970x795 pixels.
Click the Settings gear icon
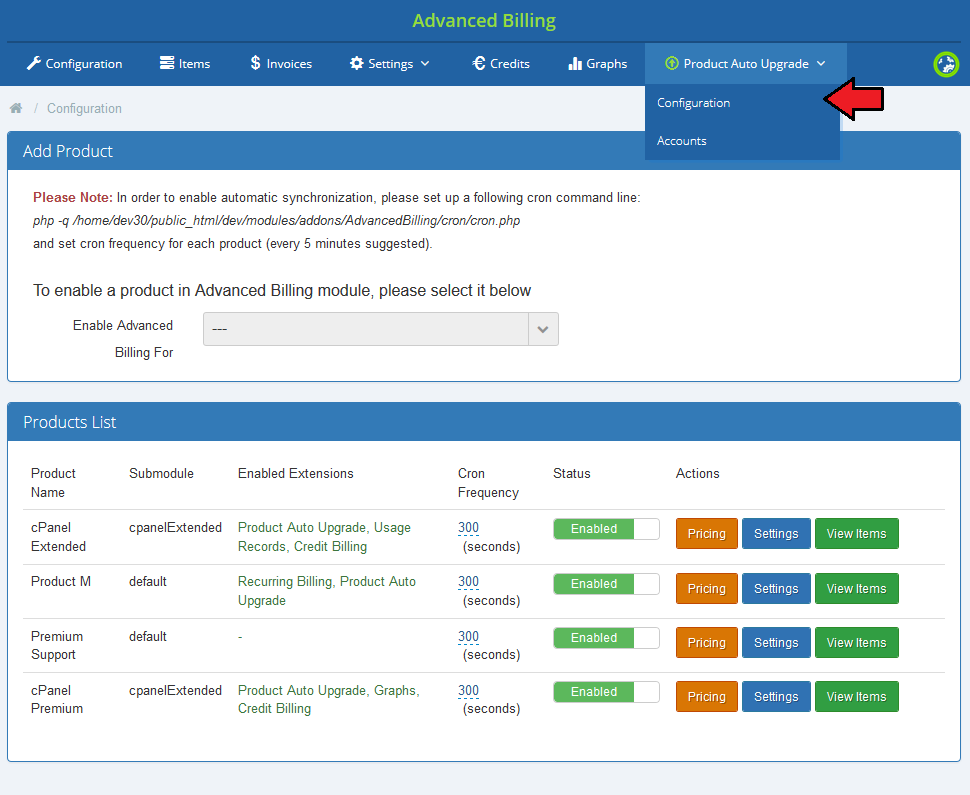coord(356,63)
